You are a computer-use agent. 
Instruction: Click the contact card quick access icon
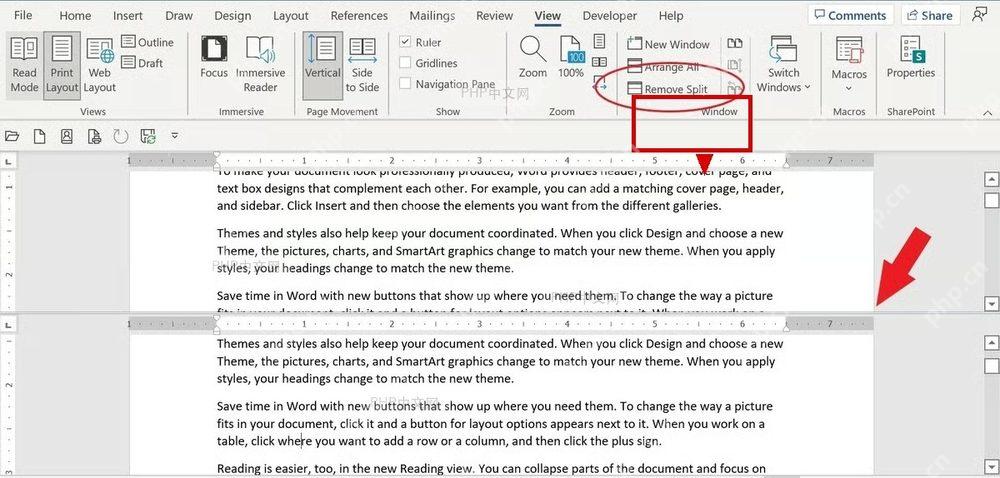point(66,136)
